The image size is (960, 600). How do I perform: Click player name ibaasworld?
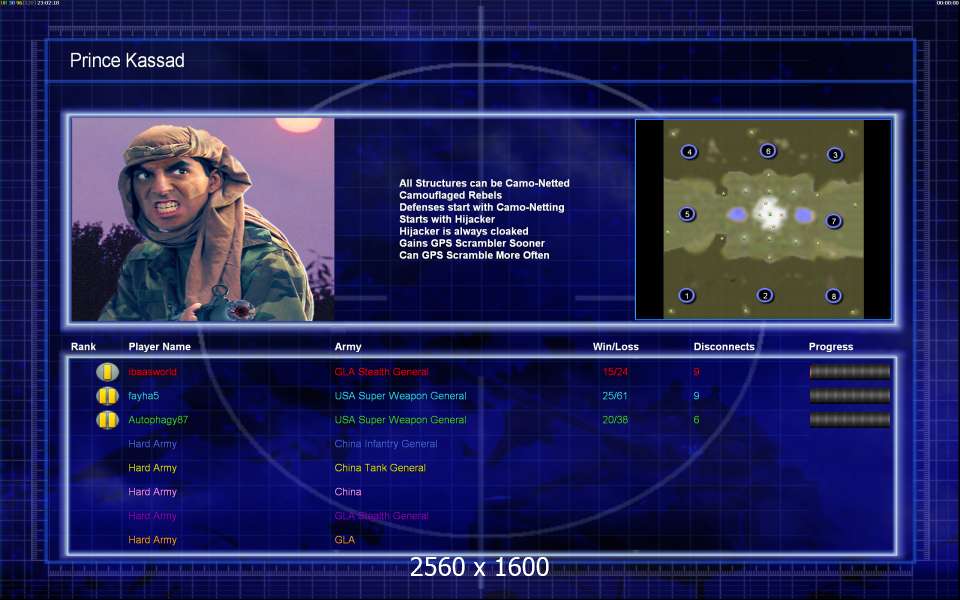pyautogui.click(x=152, y=372)
